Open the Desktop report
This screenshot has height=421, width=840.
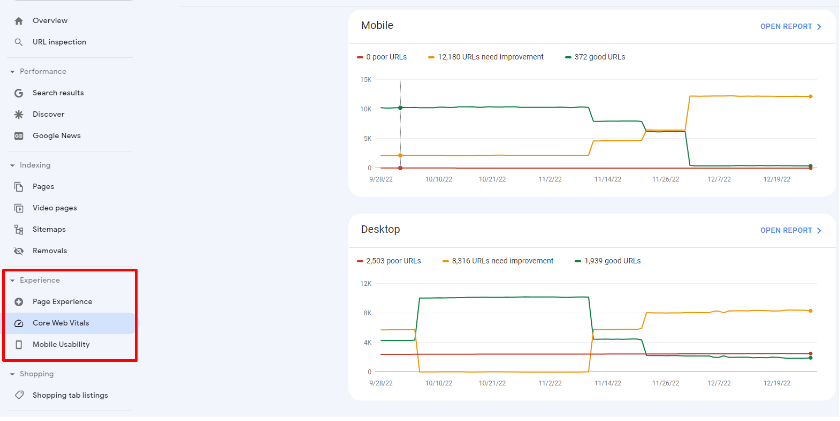[x=790, y=230]
